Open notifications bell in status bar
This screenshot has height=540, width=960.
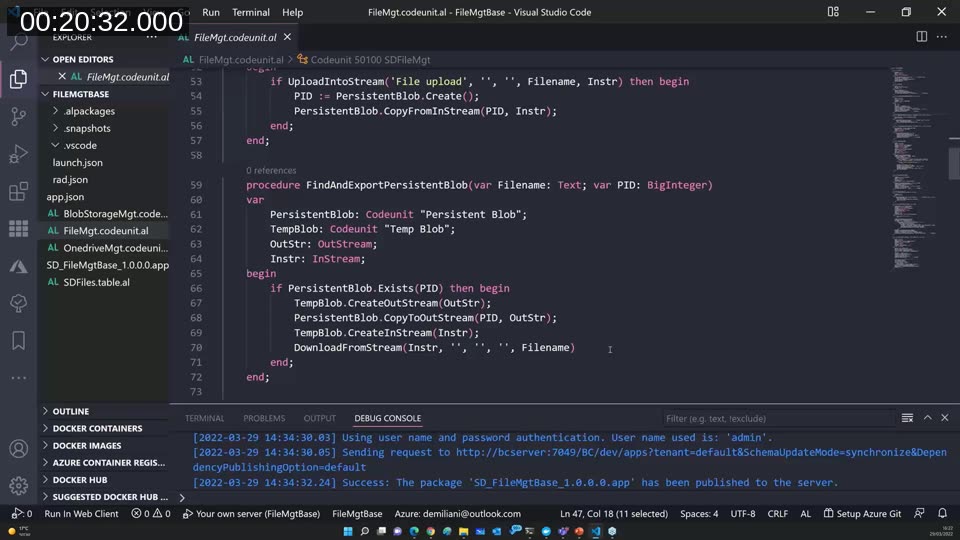[942, 513]
